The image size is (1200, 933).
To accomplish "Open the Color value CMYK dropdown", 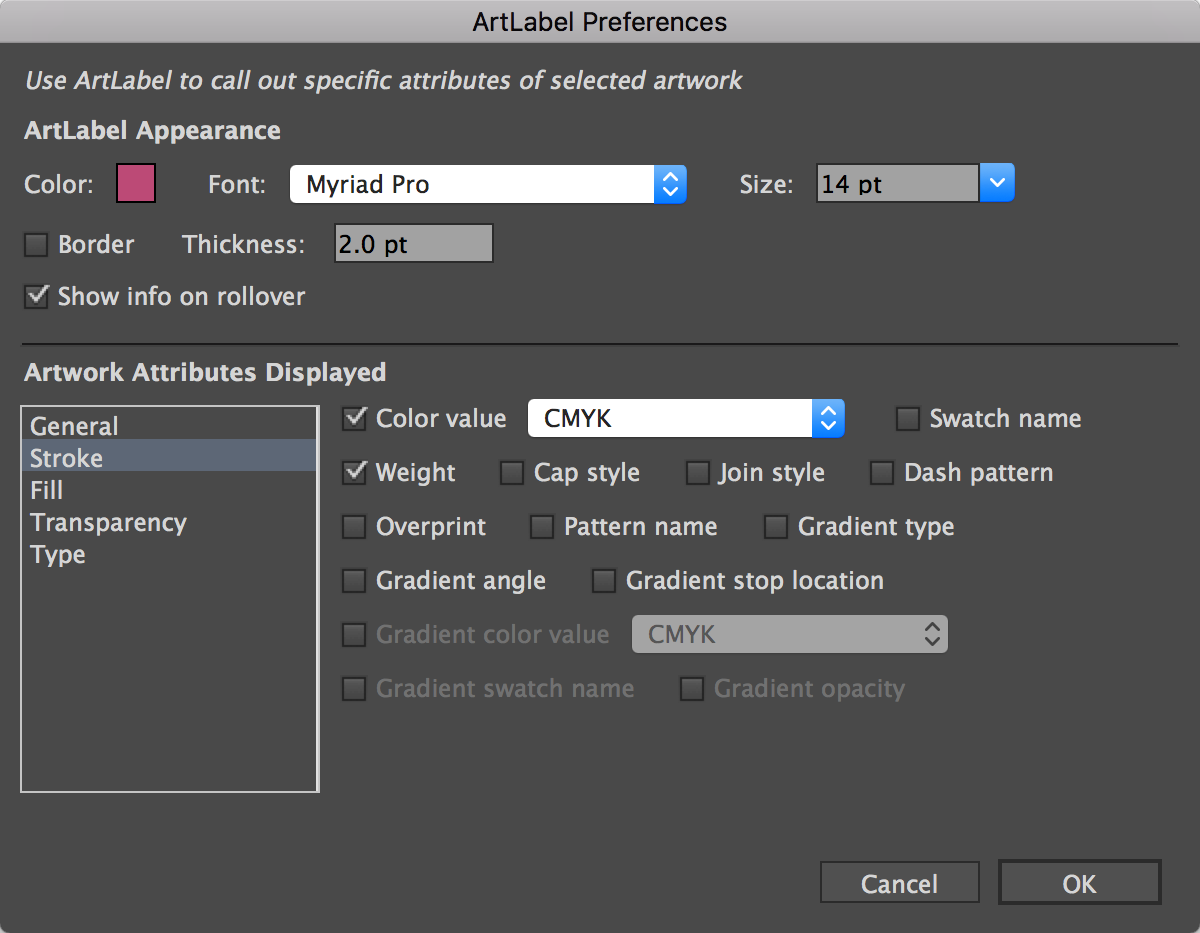I will pos(686,419).
